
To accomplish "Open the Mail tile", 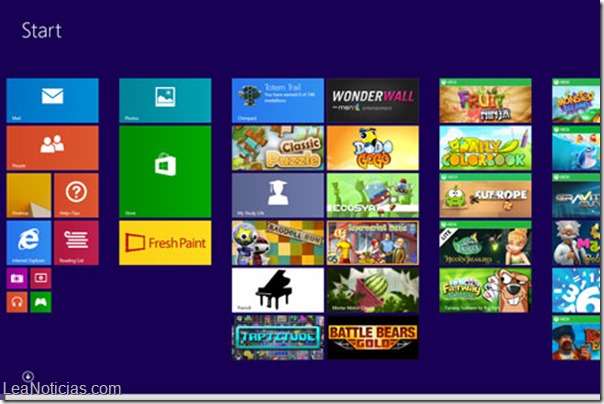I will click(x=52, y=101).
